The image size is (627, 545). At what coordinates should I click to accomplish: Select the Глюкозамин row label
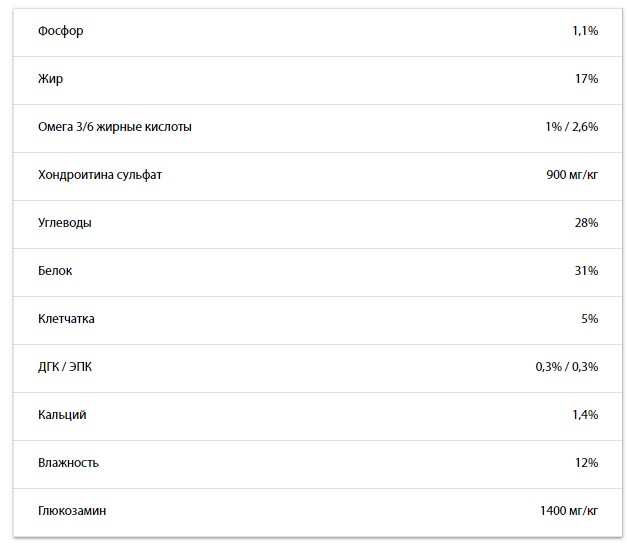(x=71, y=511)
